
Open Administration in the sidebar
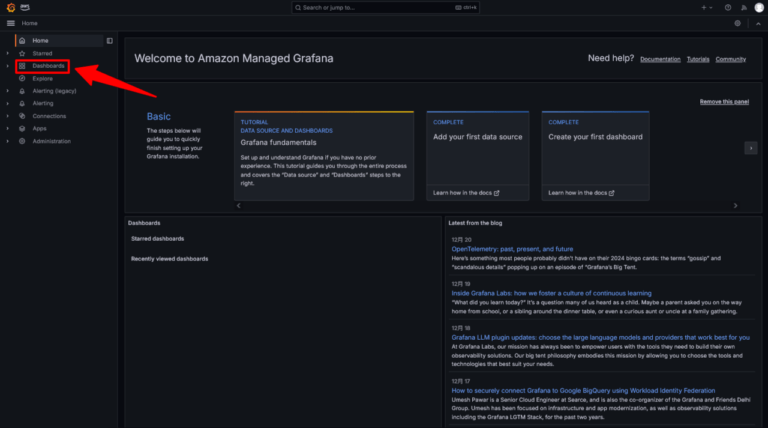tap(51, 141)
